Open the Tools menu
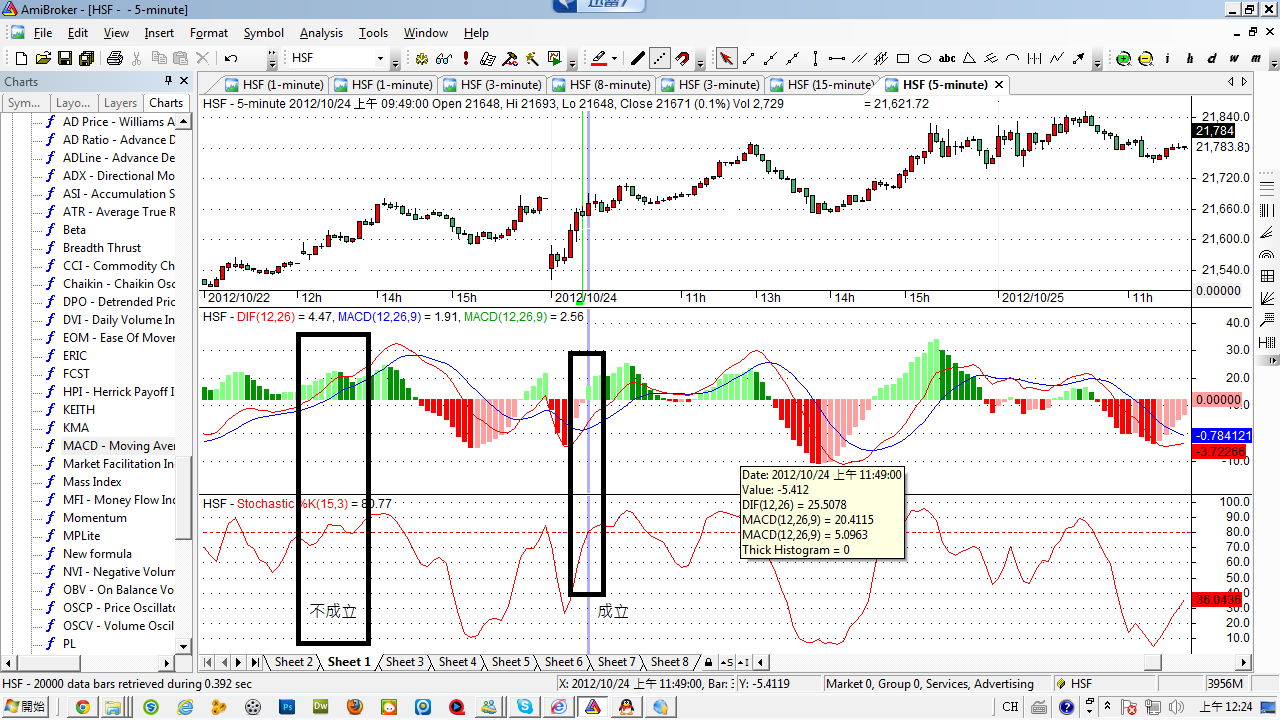The width and height of the screenshot is (1280, 720). (373, 33)
